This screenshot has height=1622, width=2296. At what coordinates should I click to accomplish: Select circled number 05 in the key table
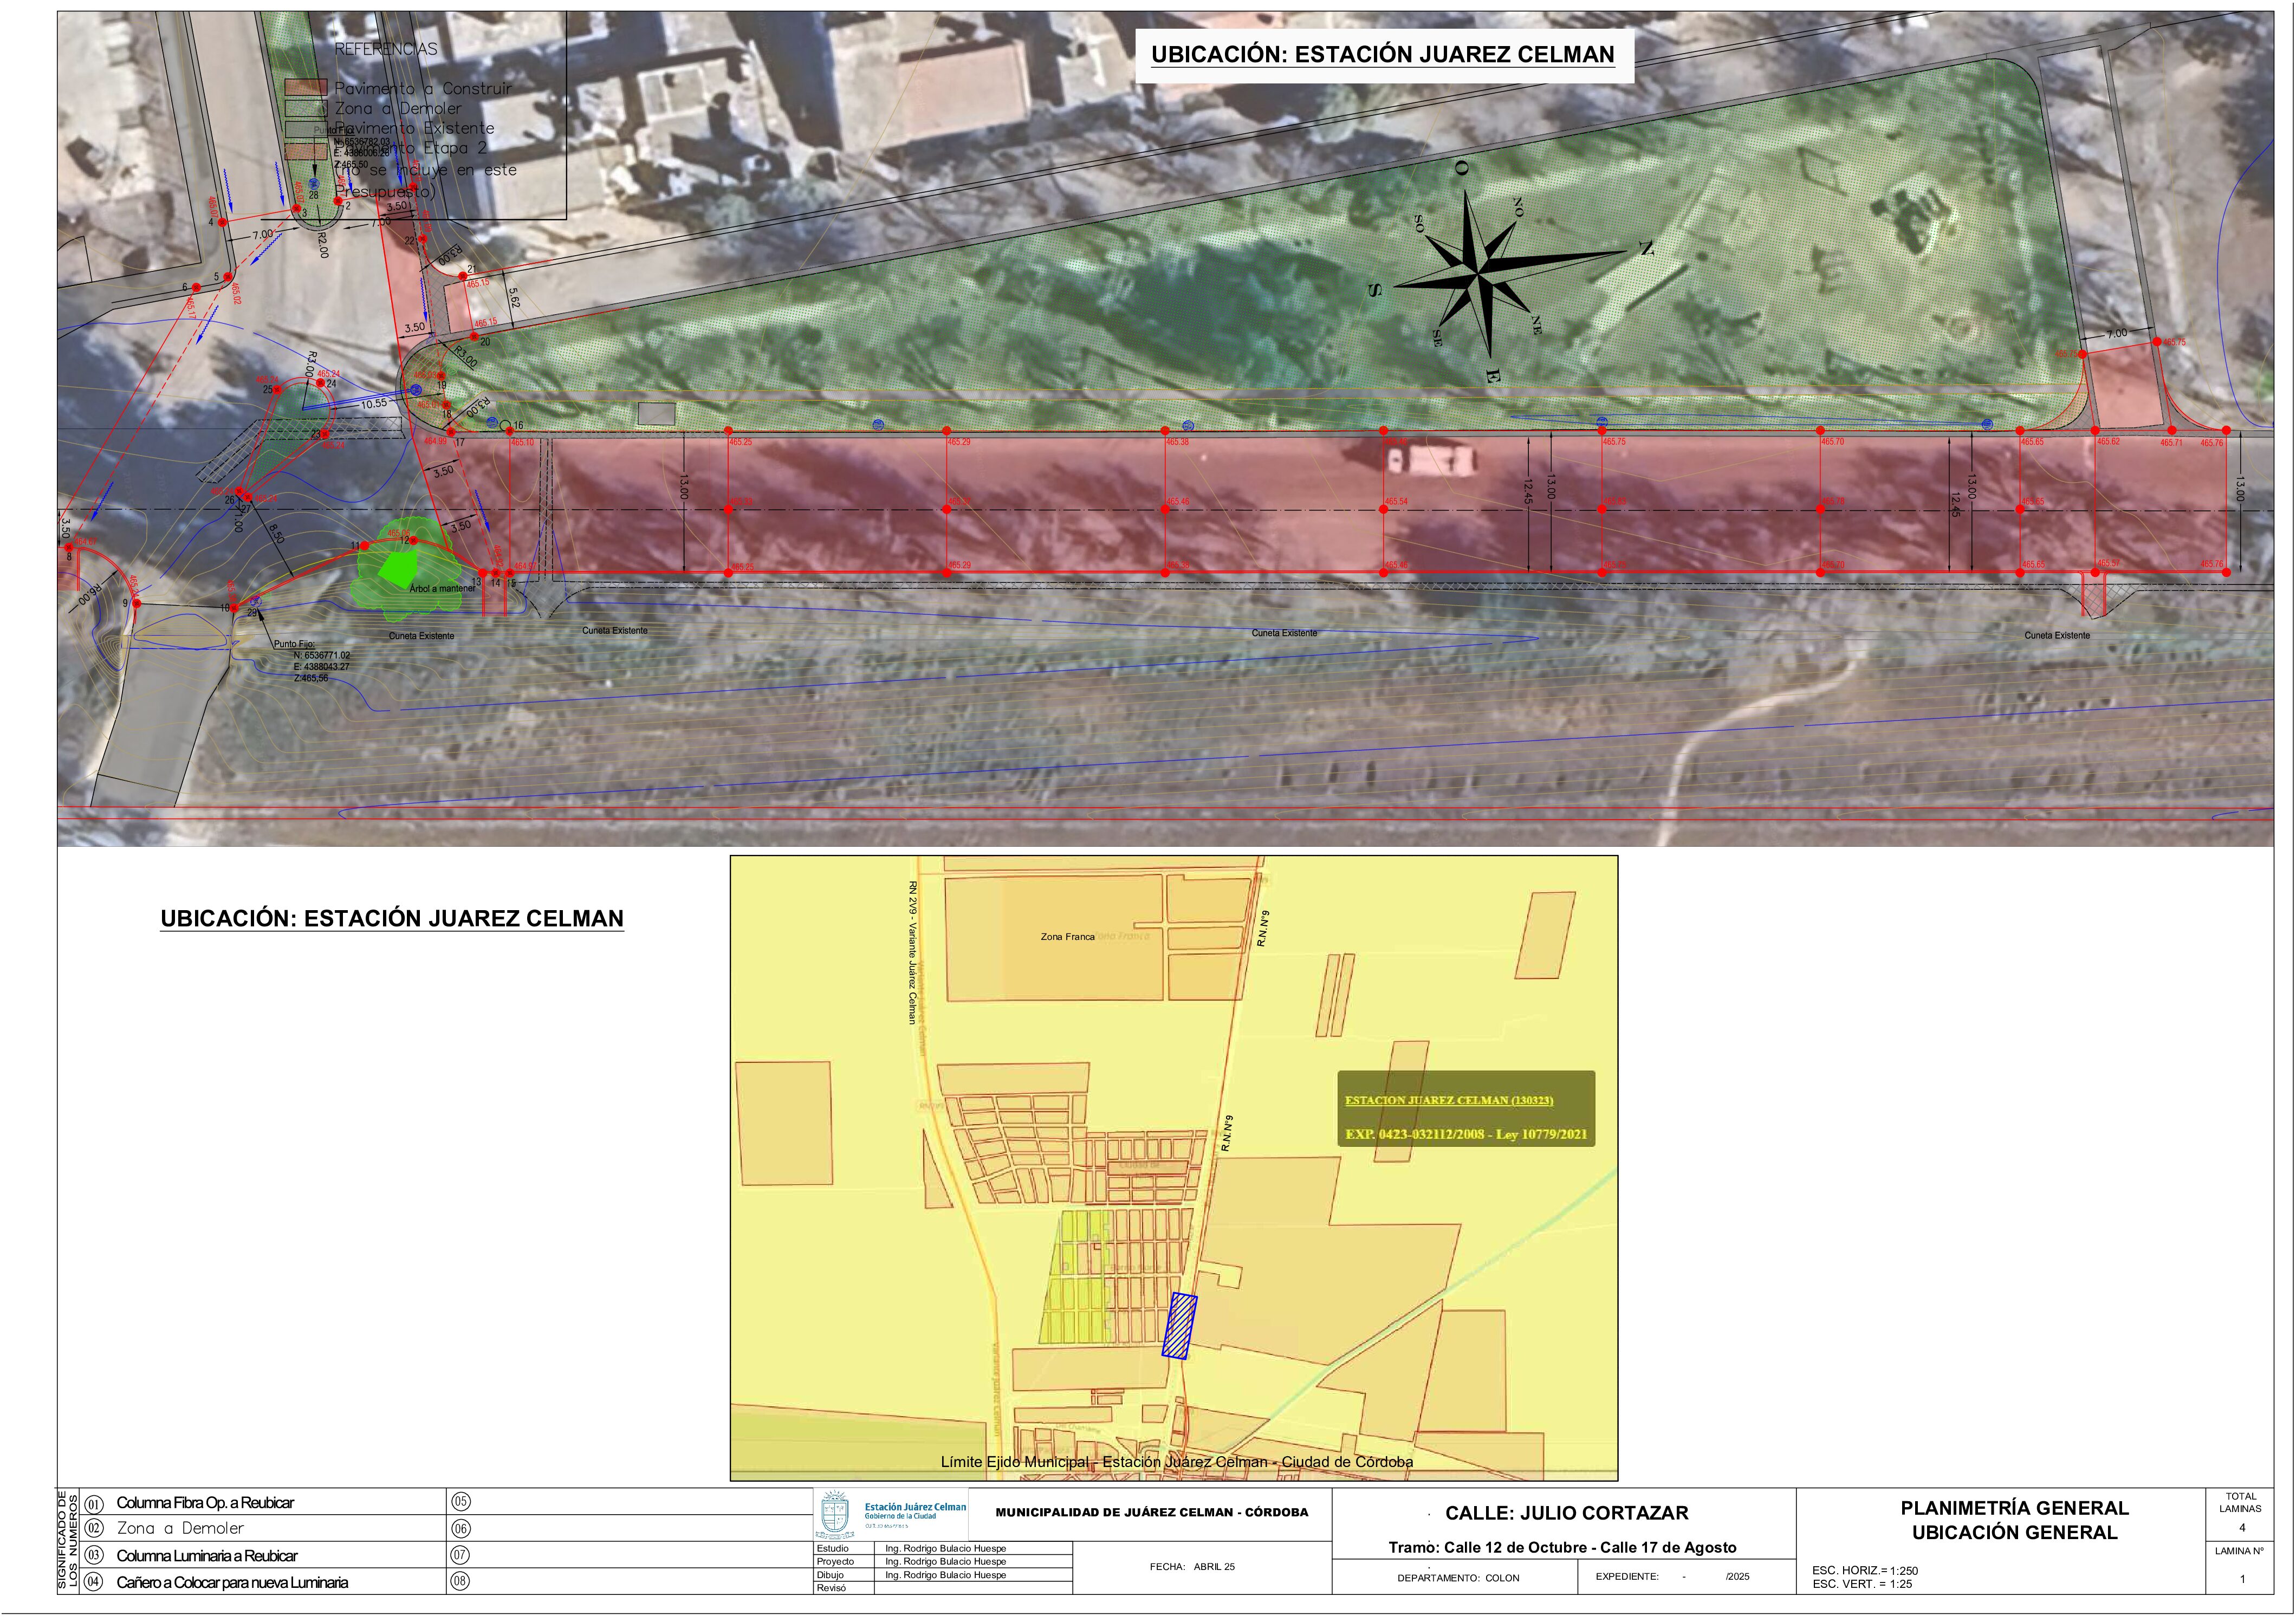461,1502
